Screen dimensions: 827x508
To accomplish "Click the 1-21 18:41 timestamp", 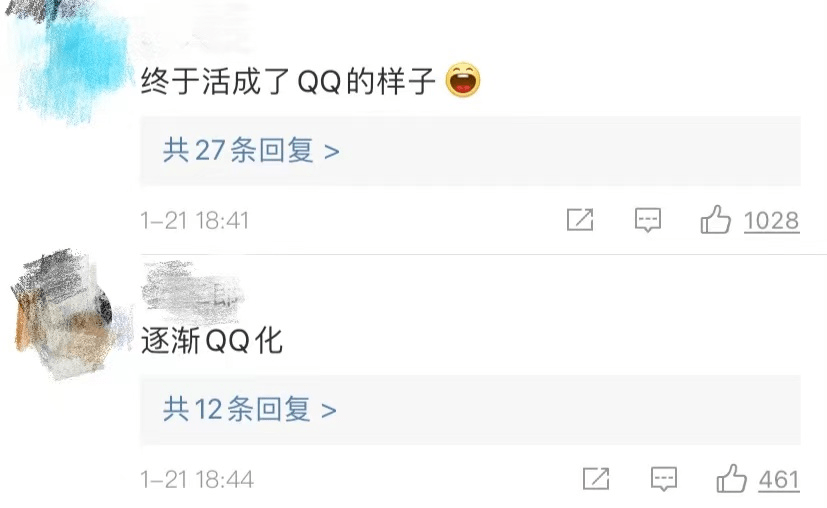I will click(195, 221).
